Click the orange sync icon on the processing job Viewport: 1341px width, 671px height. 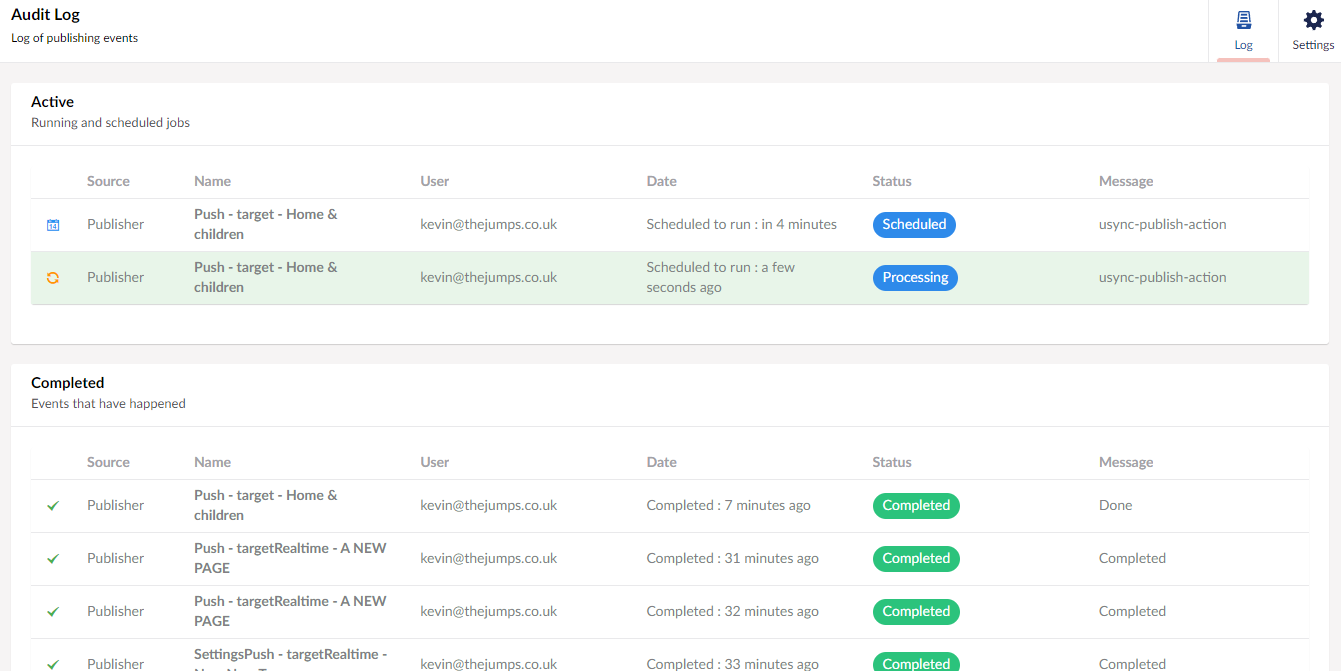(x=53, y=277)
